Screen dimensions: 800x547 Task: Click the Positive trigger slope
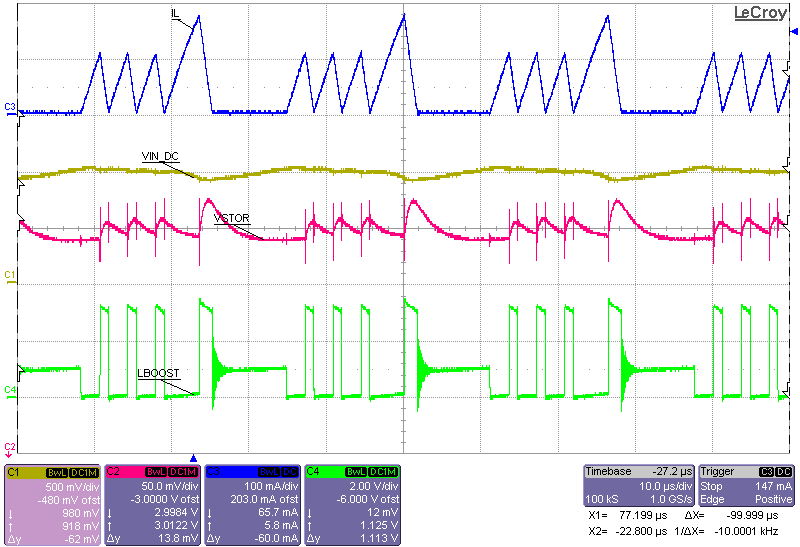773,499
